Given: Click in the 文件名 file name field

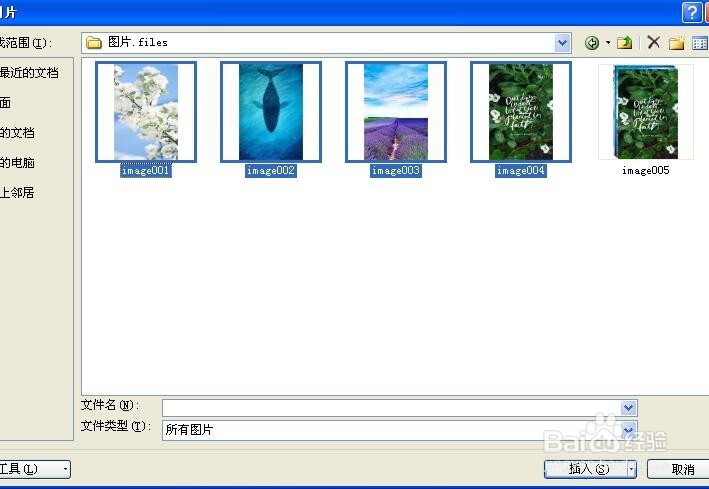Looking at the screenshot, I should 392,408.
